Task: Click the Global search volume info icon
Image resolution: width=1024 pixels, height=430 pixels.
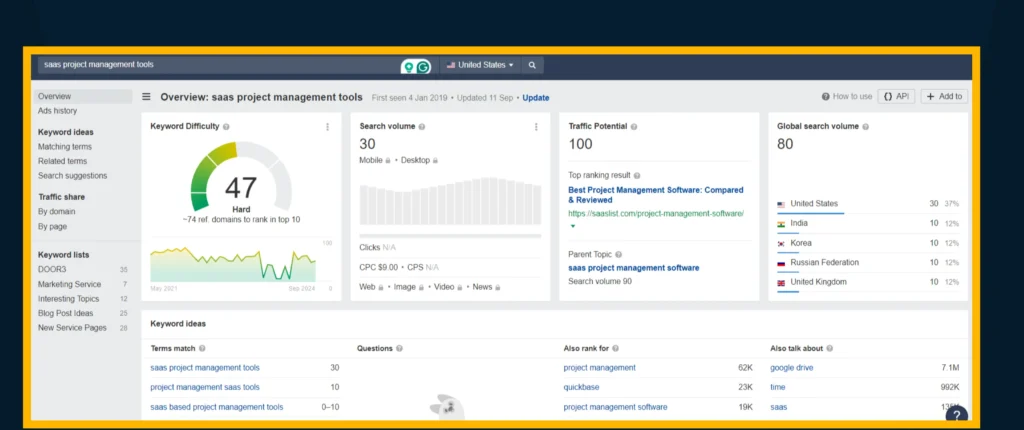Action: (866, 127)
